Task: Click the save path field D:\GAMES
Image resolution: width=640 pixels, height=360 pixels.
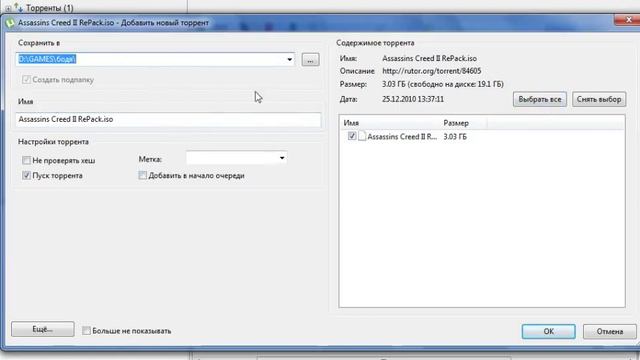Action: click(155, 59)
